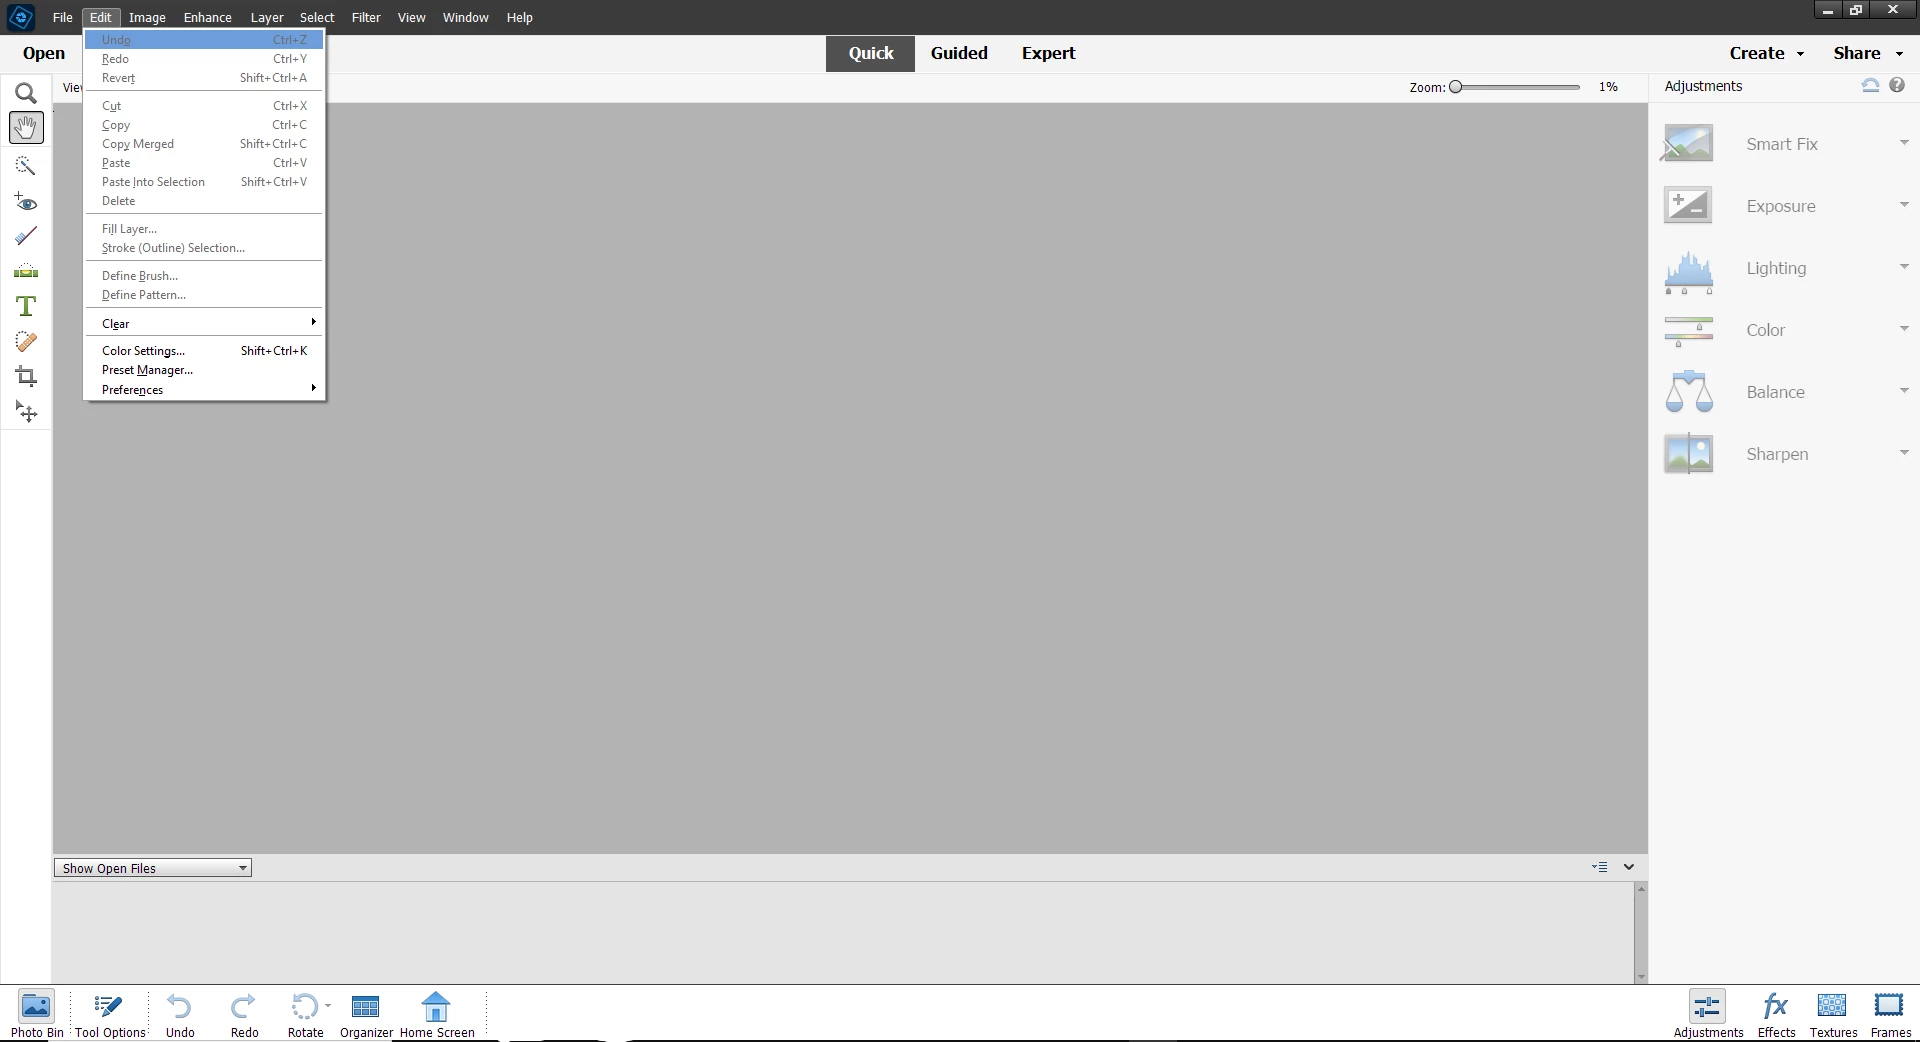Switch to Expert mode tab
The height and width of the screenshot is (1042, 1920).
[x=1048, y=54]
